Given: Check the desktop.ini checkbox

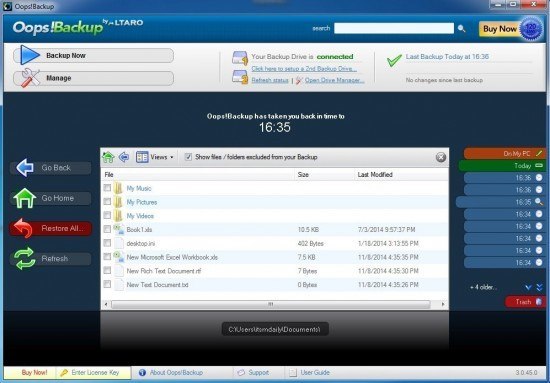Looking at the screenshot, I should point(107,243).
